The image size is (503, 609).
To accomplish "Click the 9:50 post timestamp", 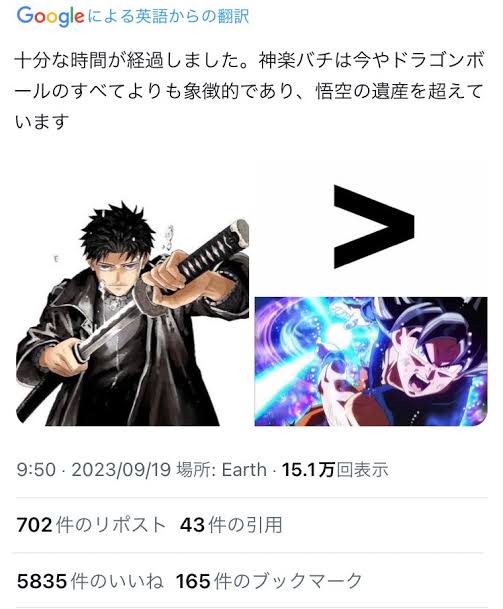I will 36,470.
